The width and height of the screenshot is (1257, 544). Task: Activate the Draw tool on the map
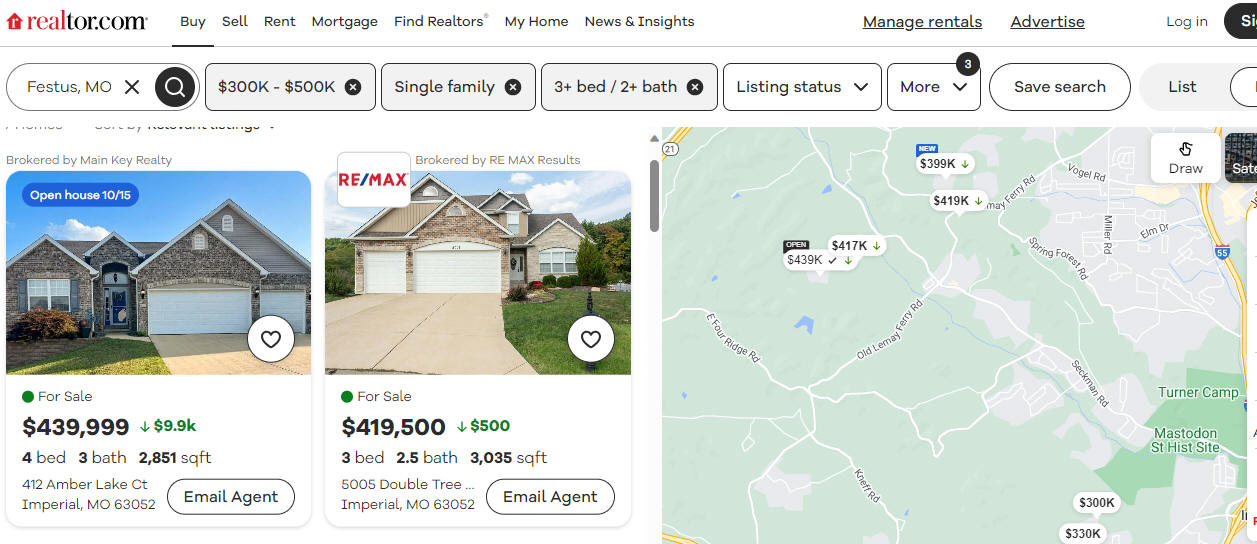point(1186,158)
